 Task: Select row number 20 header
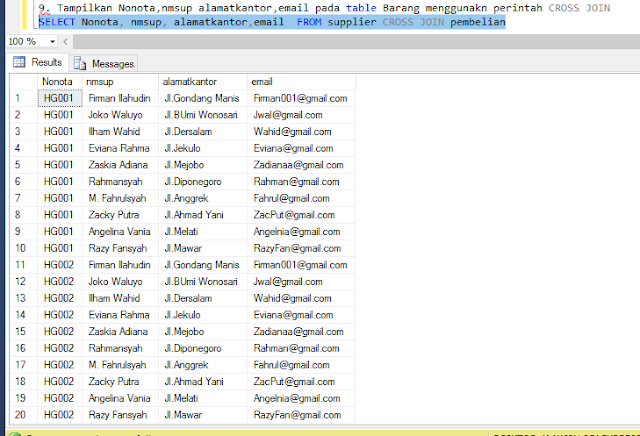(24, 415)
